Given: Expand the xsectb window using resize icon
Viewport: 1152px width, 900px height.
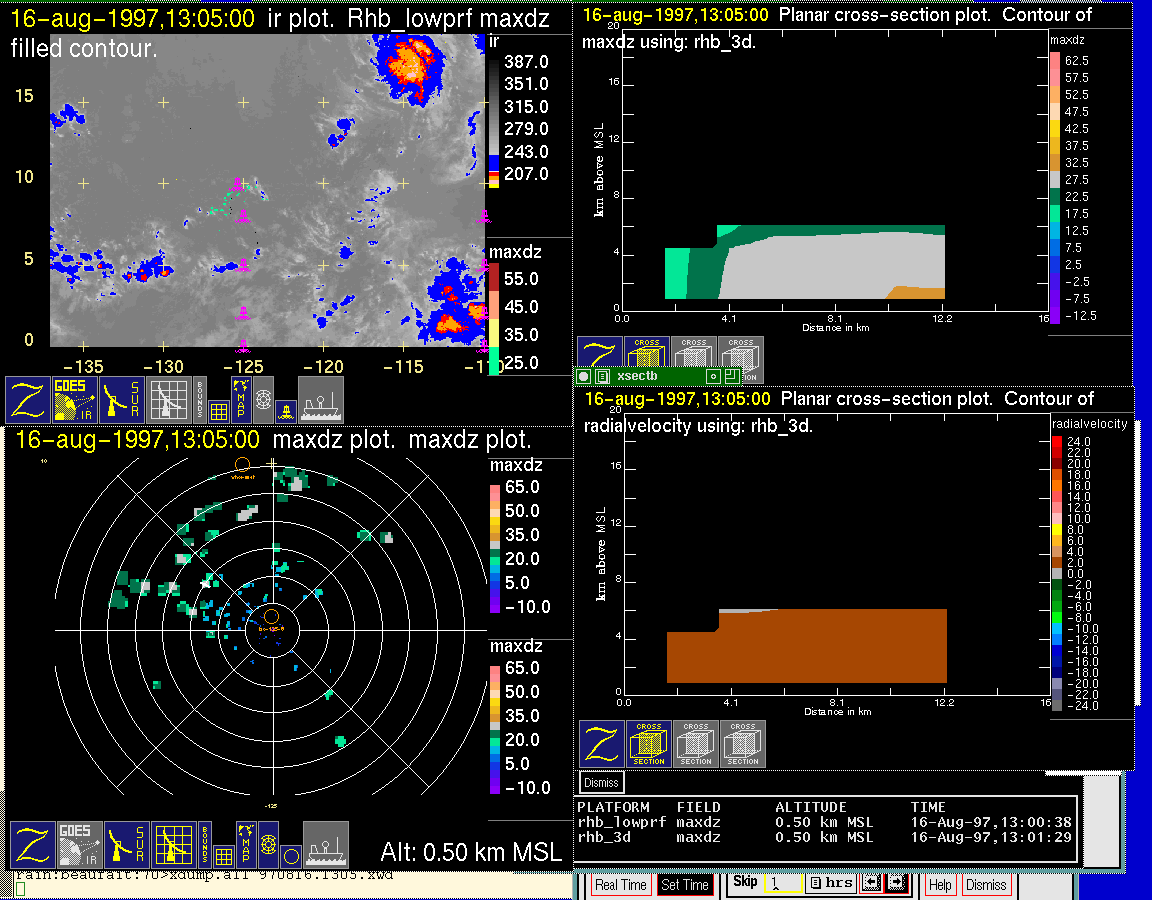Looking at the screenshot, I should tap(732, 377).
